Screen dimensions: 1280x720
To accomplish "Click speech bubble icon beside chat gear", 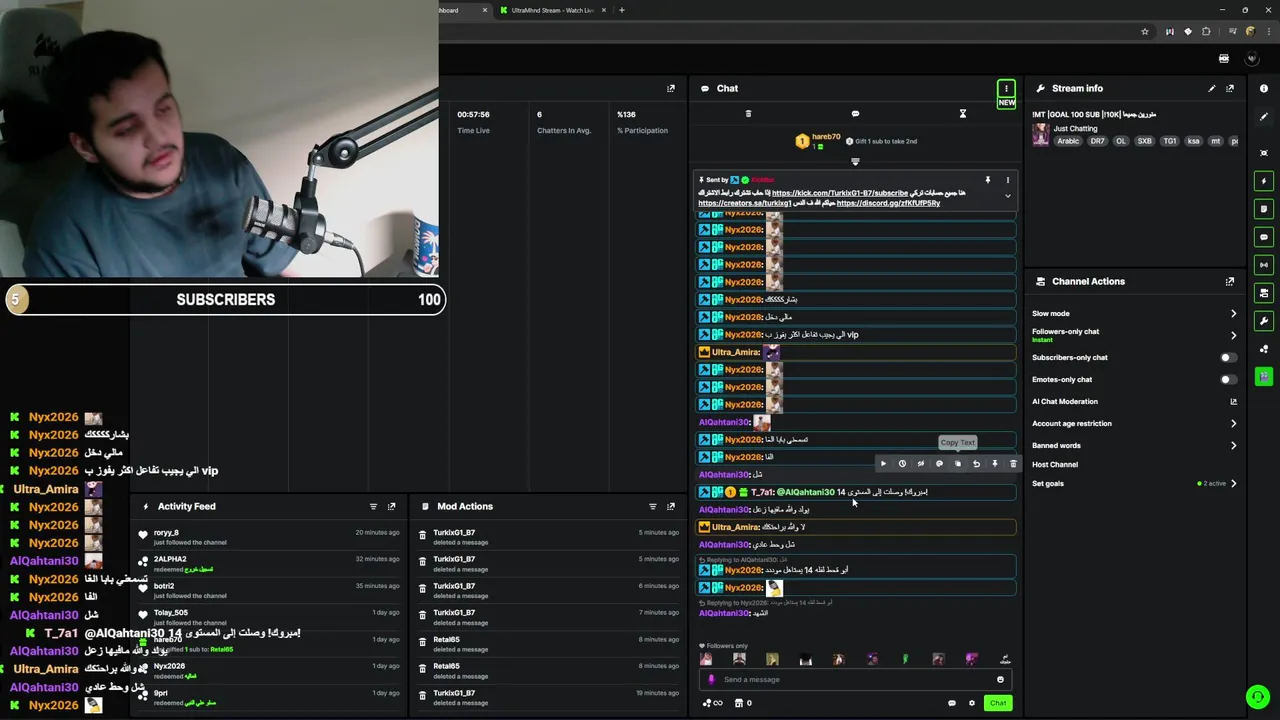I will [951, 703].
